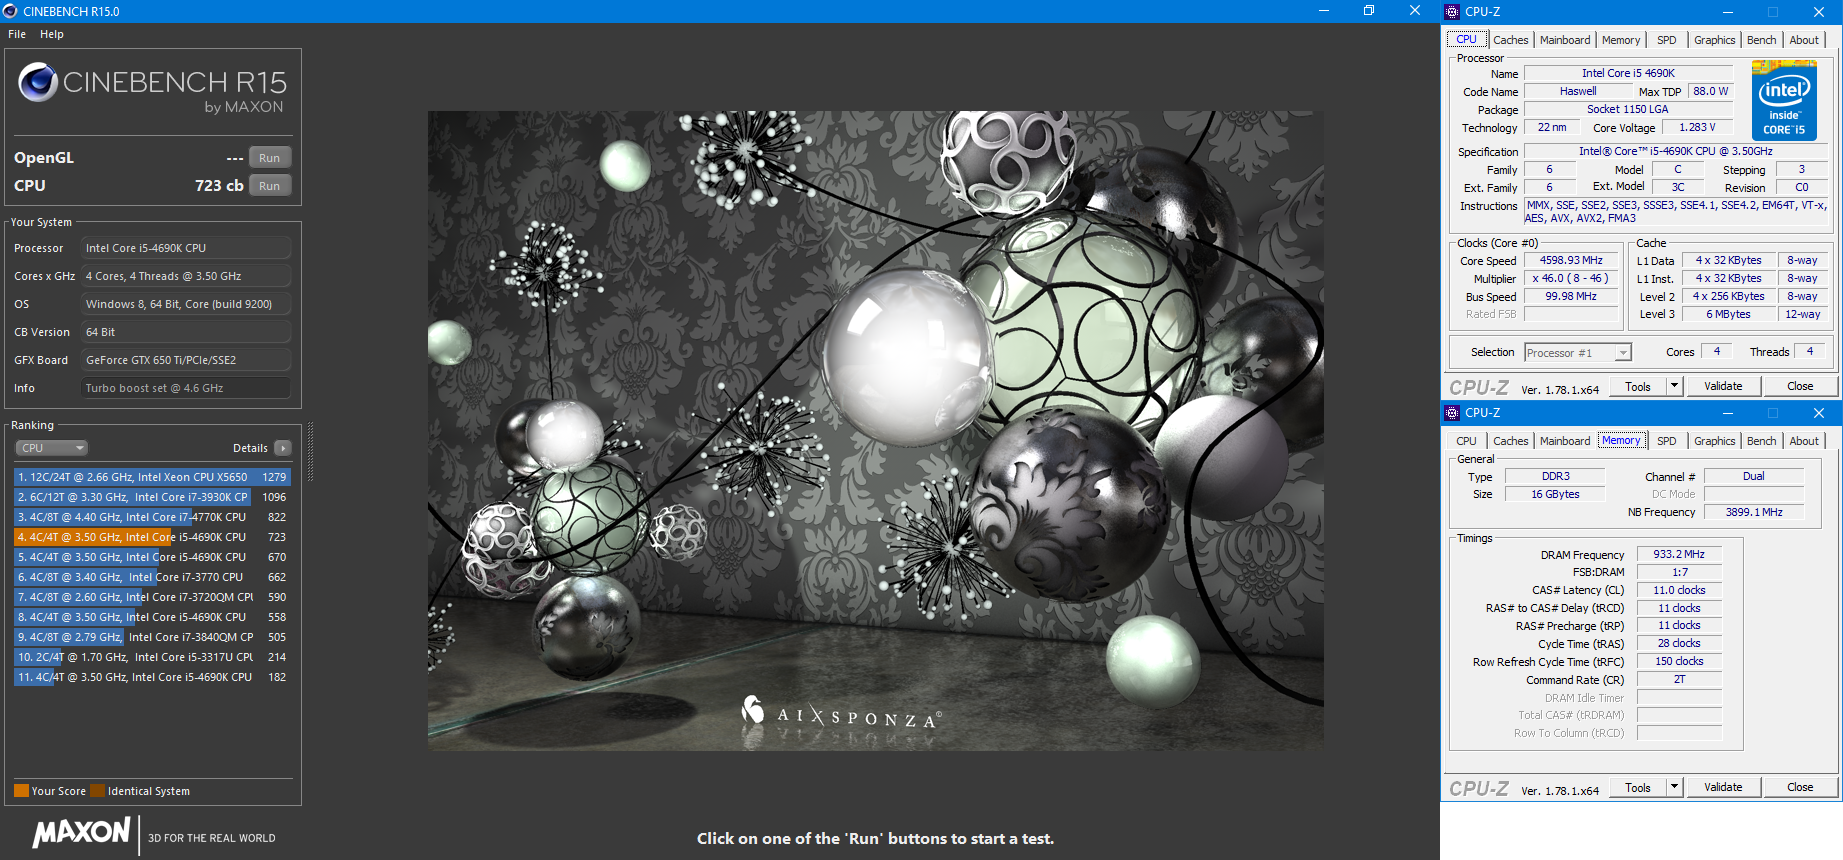
Task: Switch to Mainboard tab in lower CPU-Z
Action: click(x=1565, y=441)
